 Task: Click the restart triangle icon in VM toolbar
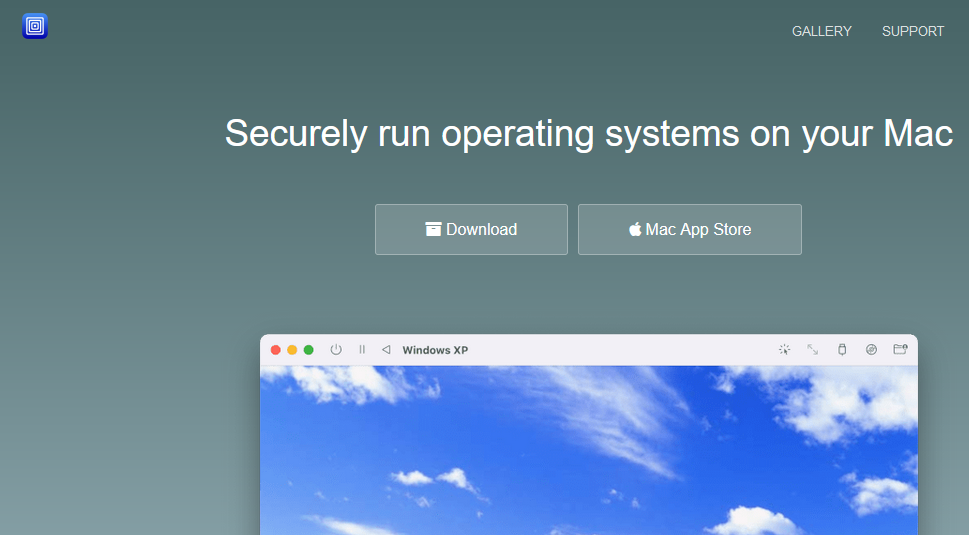[x=386, y=350]
